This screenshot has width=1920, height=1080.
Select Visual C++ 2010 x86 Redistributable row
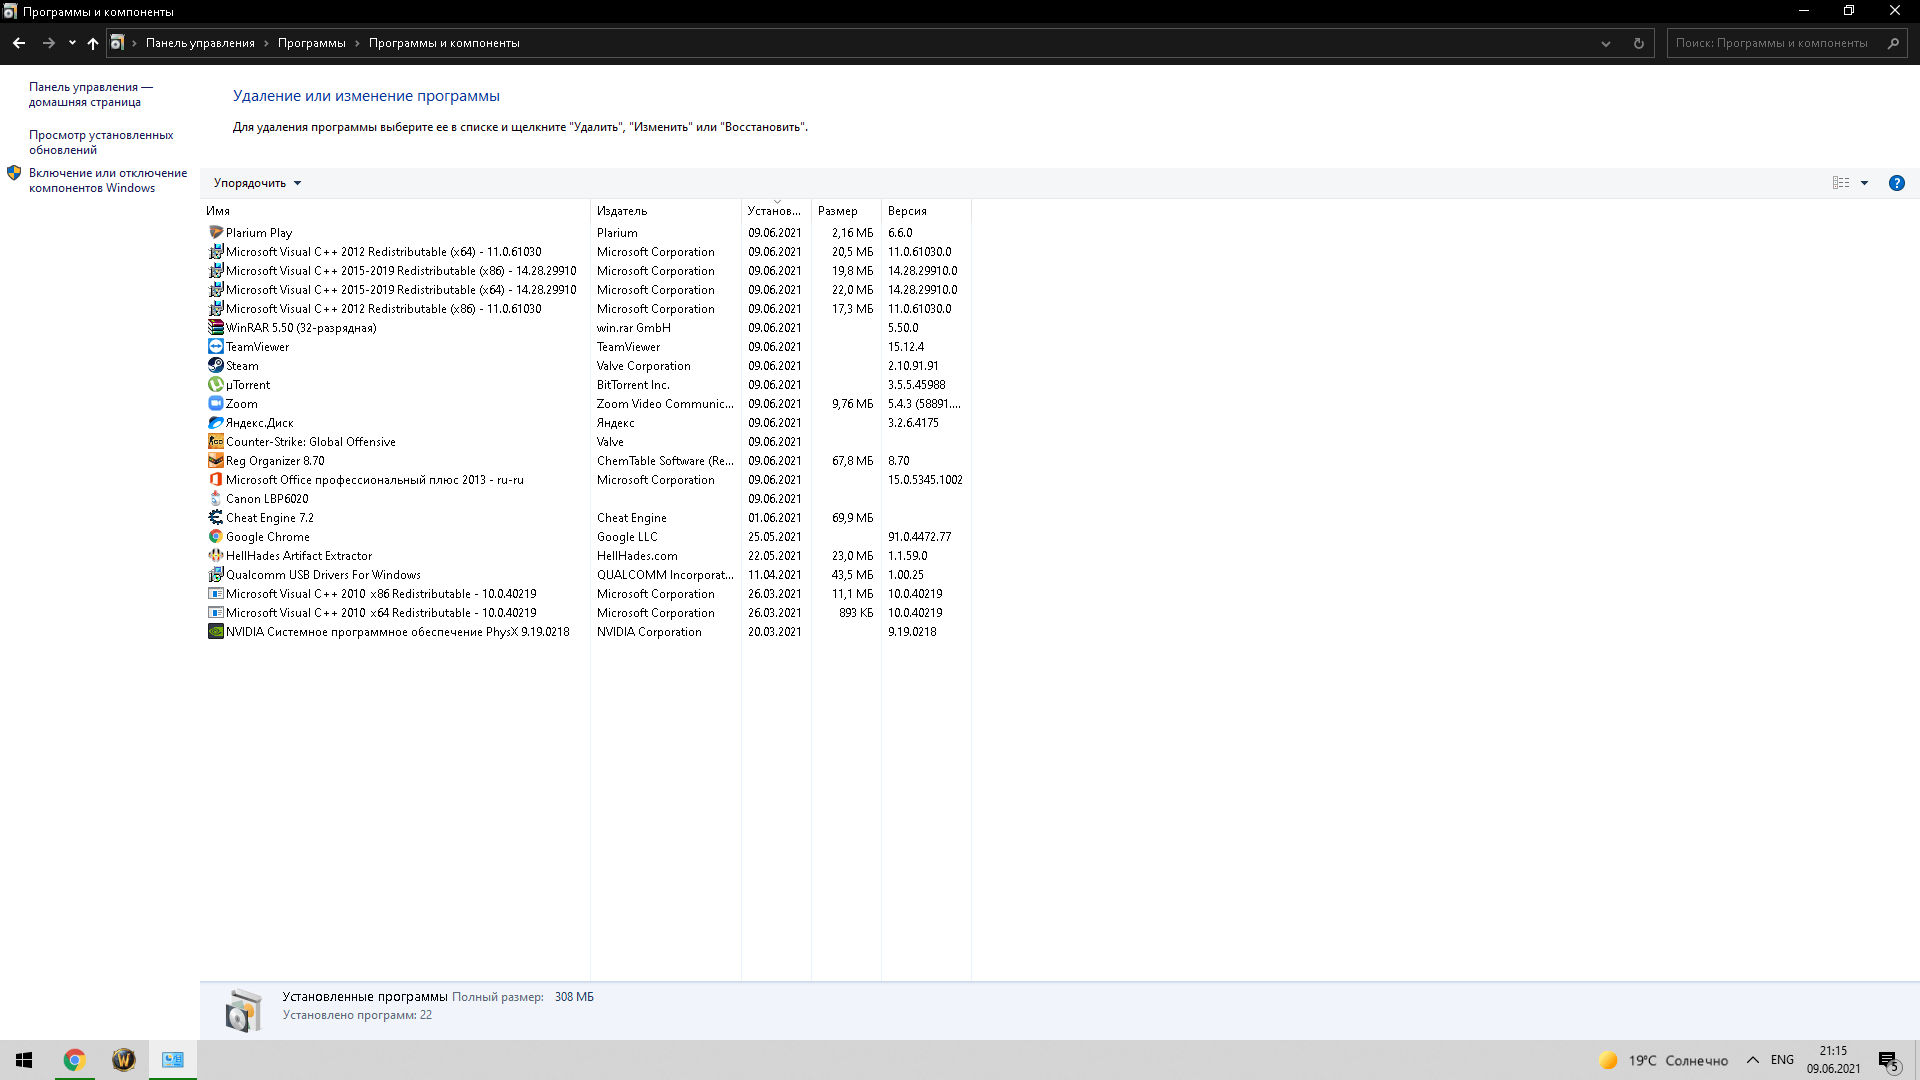(x=585, y=594)
